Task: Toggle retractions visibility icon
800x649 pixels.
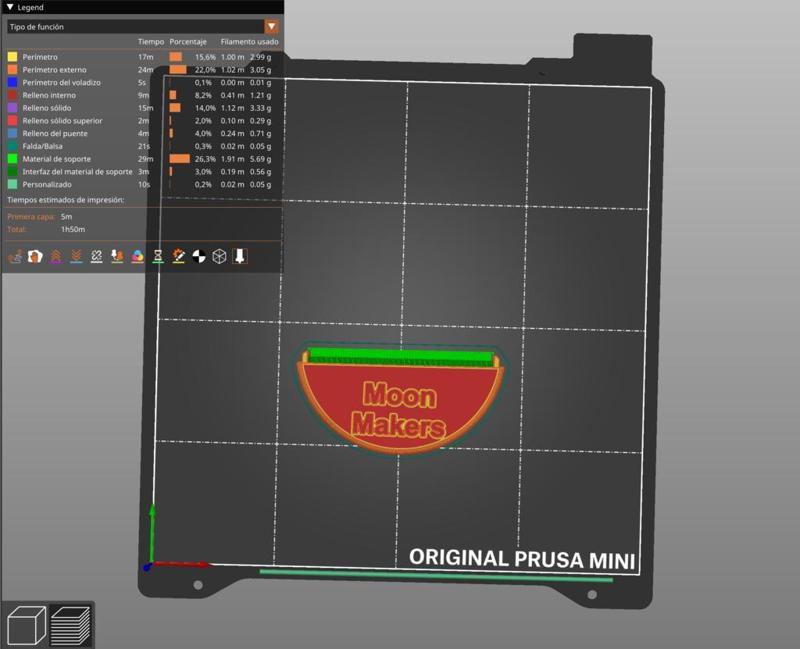Action: coord(56,256)
